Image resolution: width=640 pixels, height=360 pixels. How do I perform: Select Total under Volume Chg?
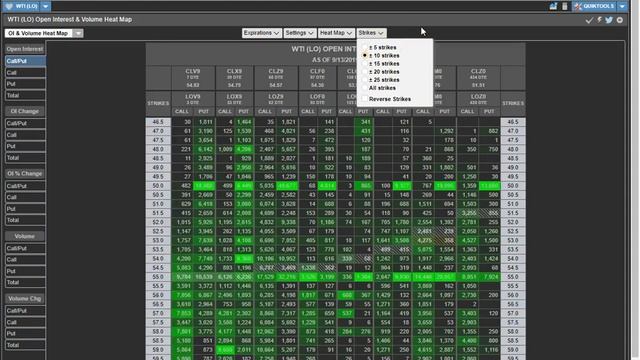(25, 345)
